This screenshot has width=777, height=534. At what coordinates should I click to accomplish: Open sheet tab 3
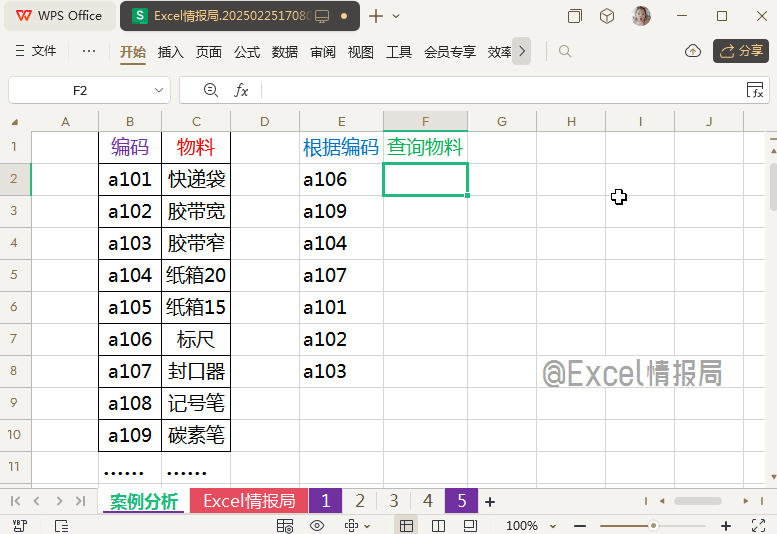pyautogui.click(x=394, y=501)
